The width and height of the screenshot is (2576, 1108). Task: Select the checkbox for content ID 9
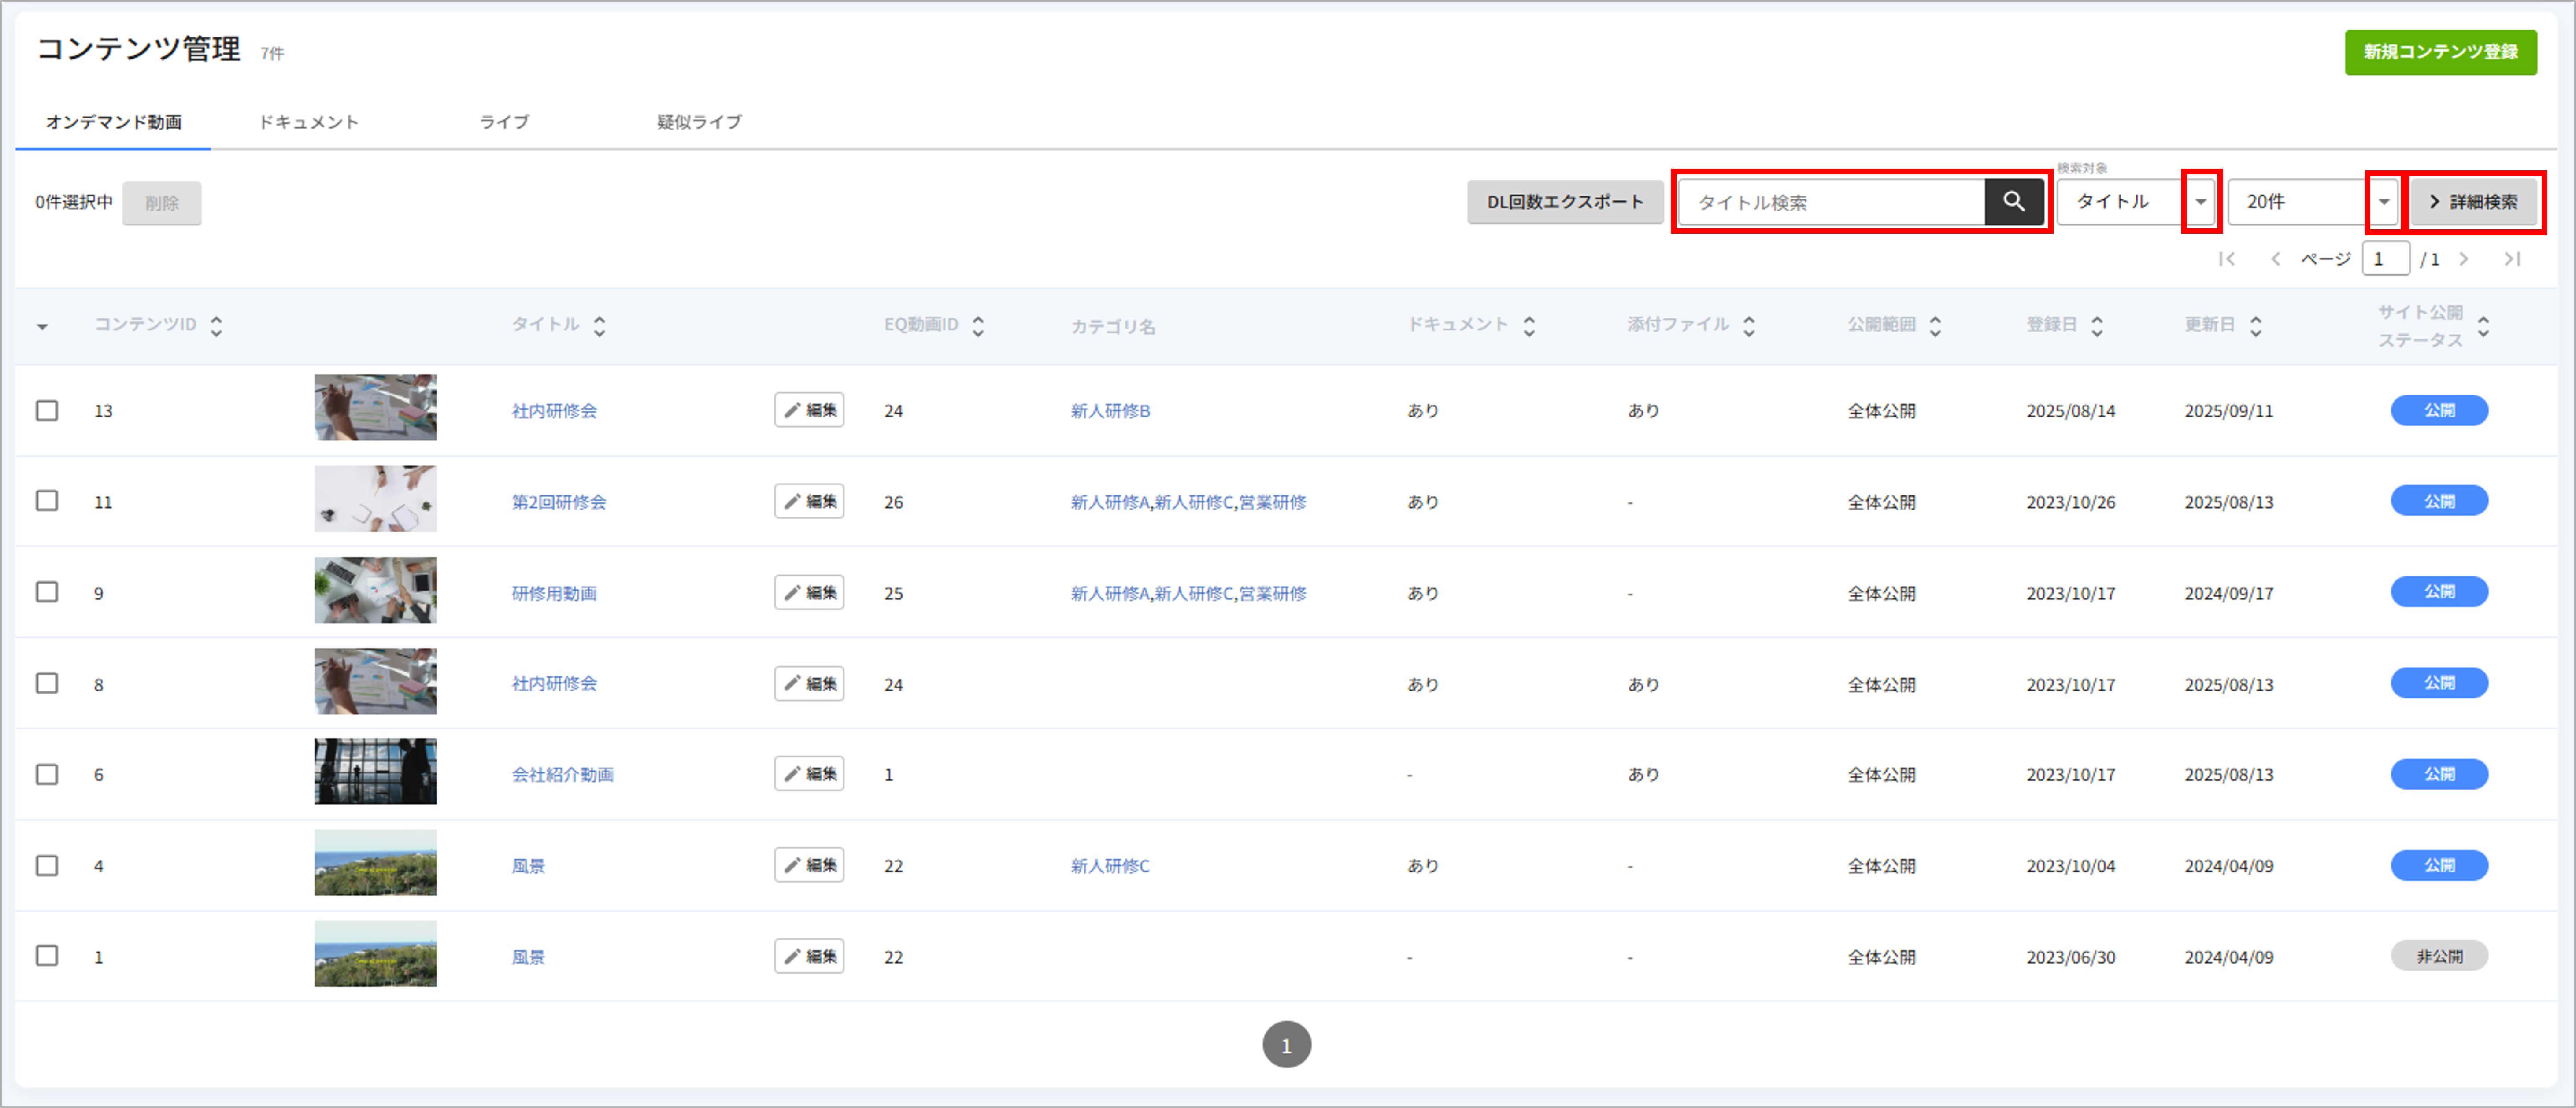pyautogui.click(x=47, y=592)
